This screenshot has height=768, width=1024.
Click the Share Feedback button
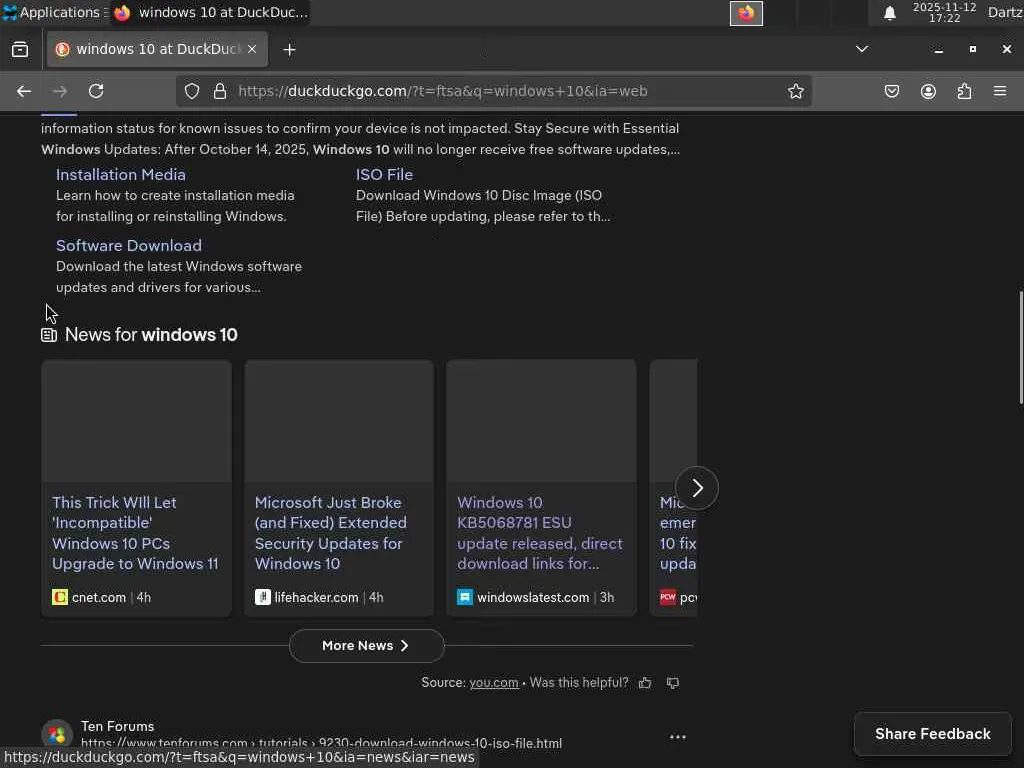pos(933,733)
